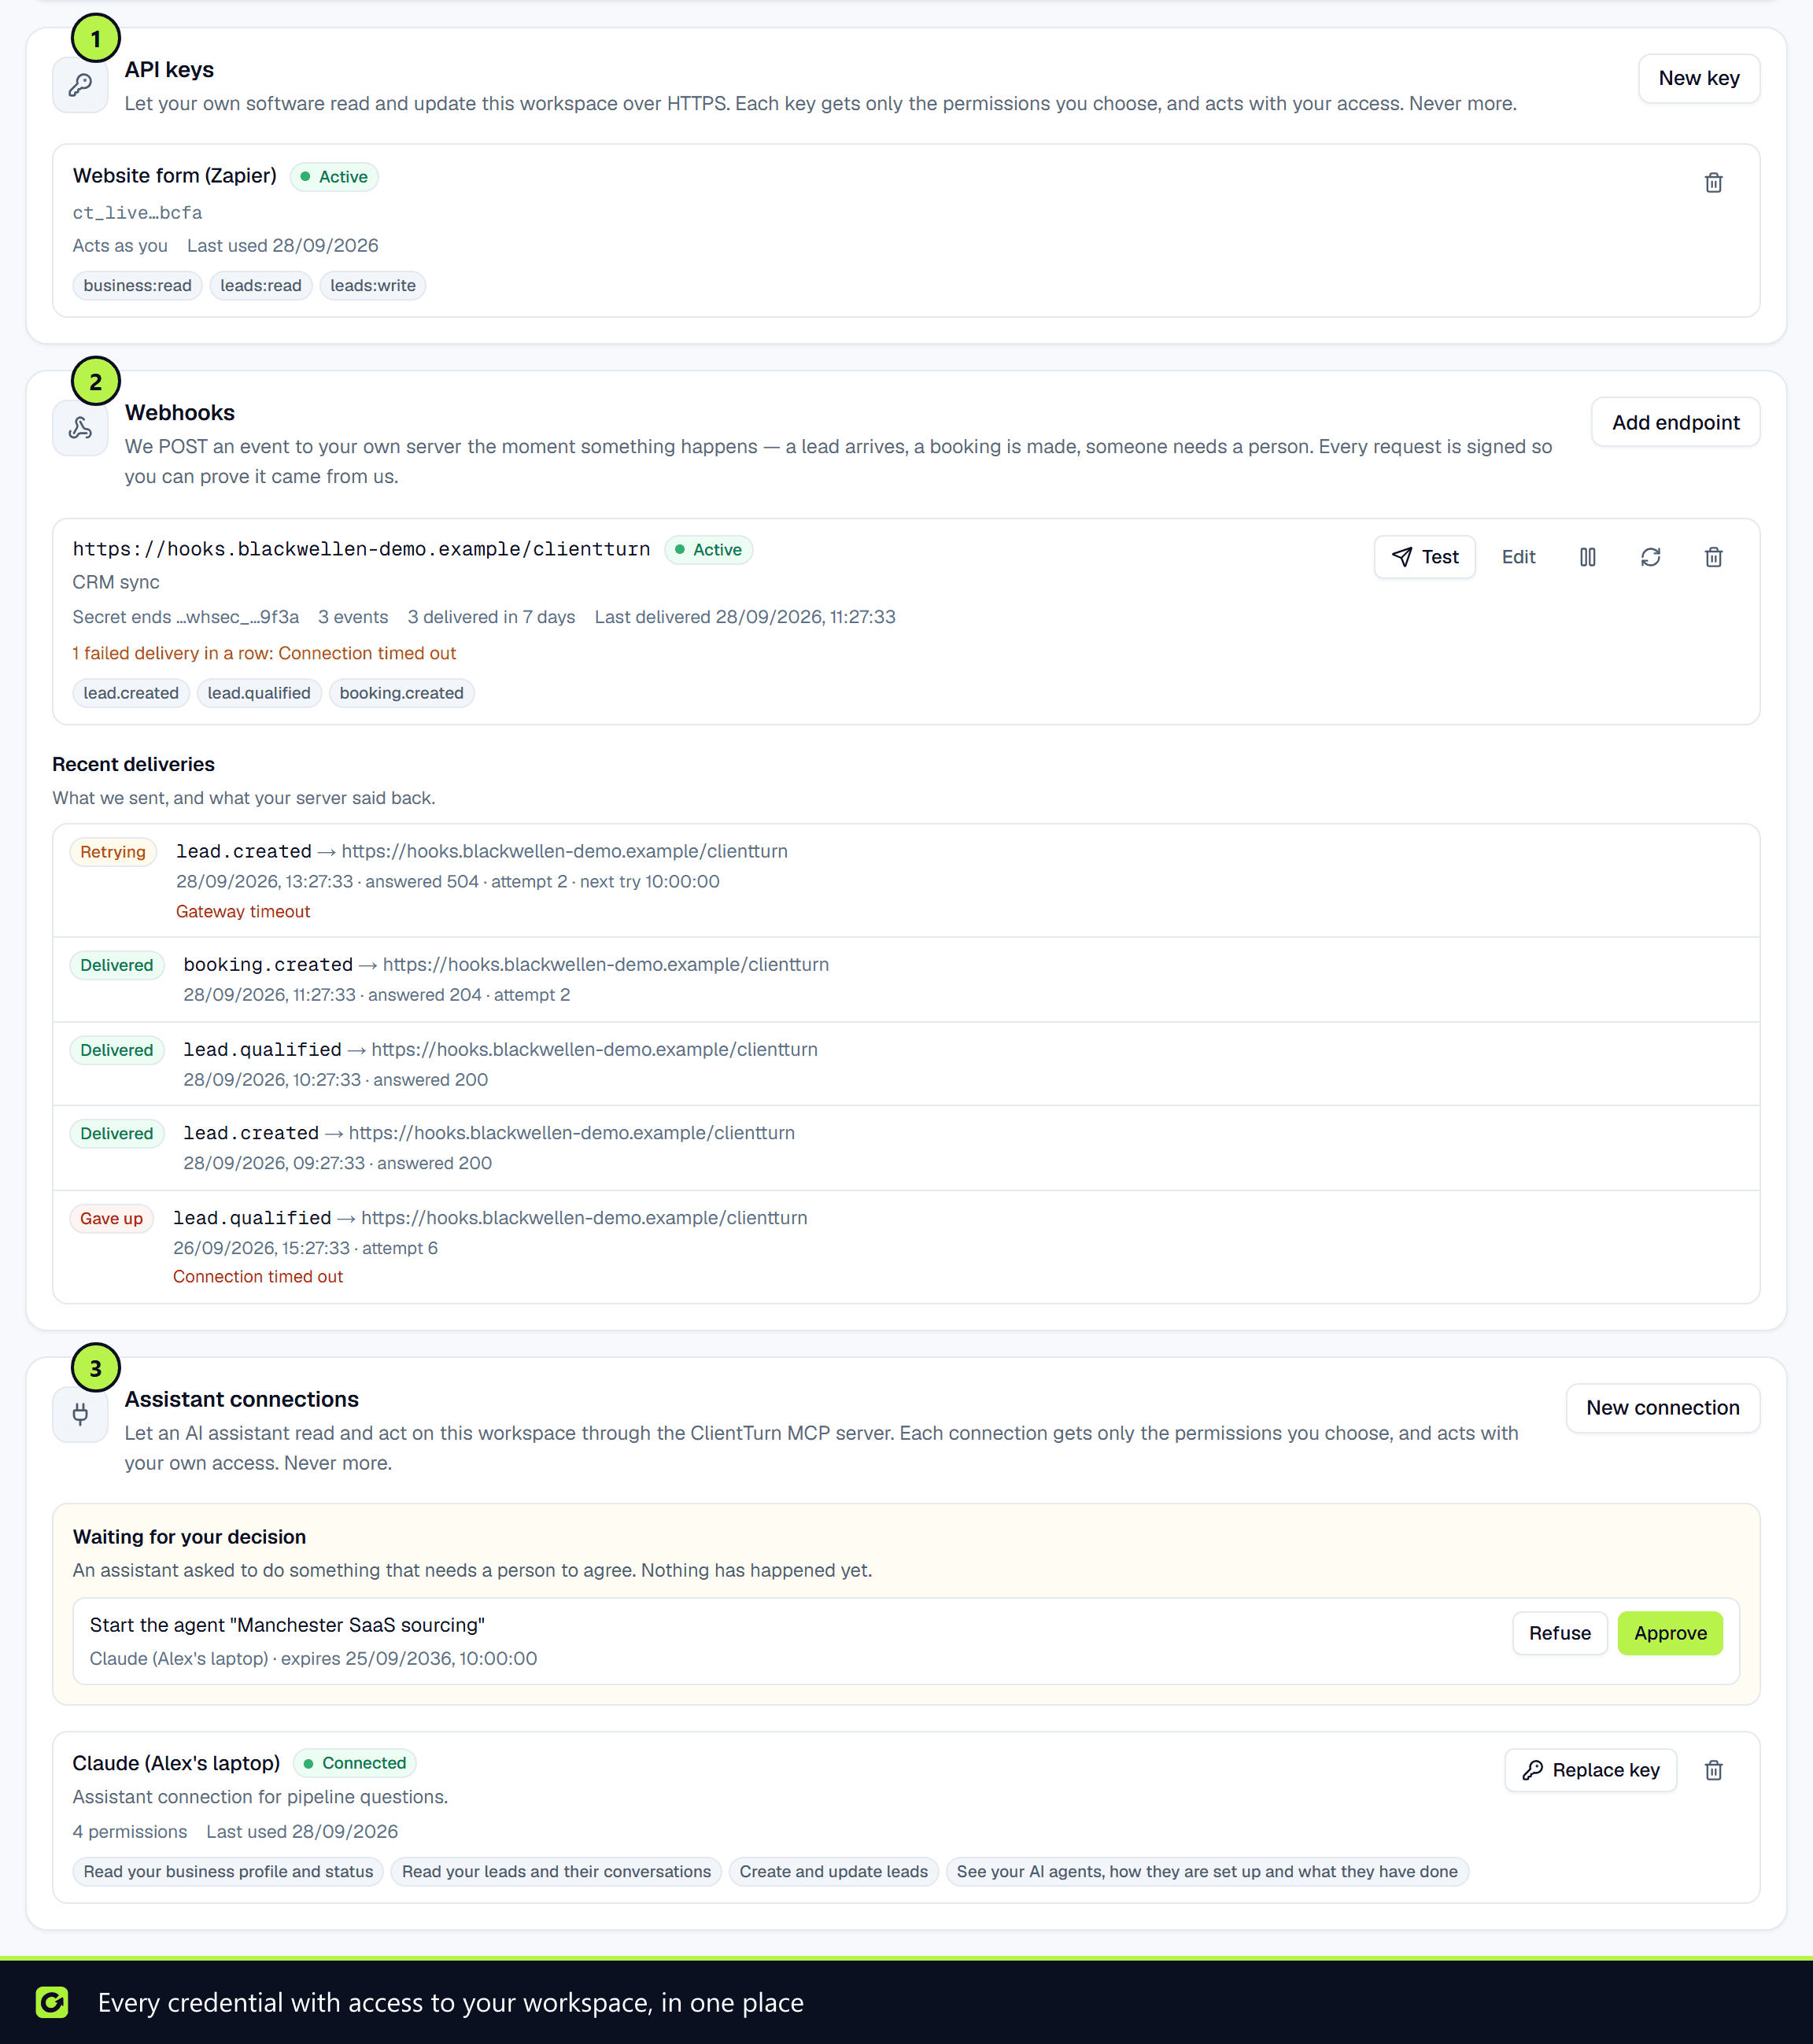1813x2044 pixels.
Task: Delete the CRM sync webhook endpoint
Action: click(1713, 557)
